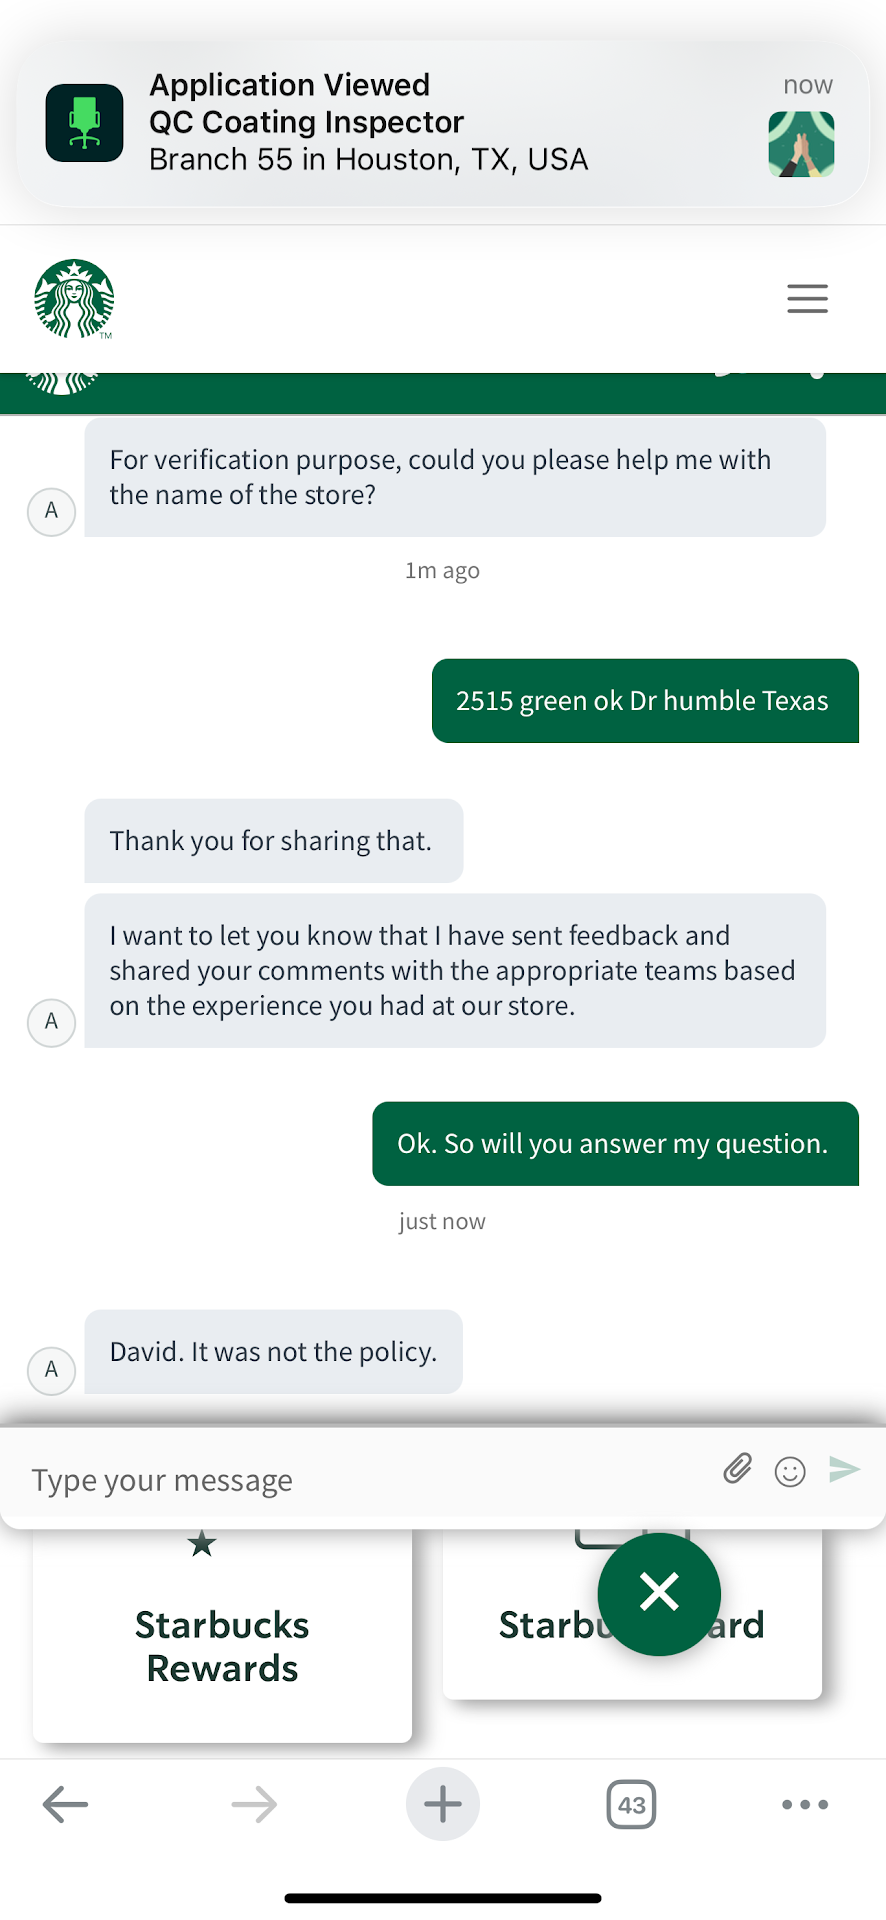The height and width of the screenshot is (1920, 886).
Task: Open the hamburger menu in the header
Action: pos(807,299)
